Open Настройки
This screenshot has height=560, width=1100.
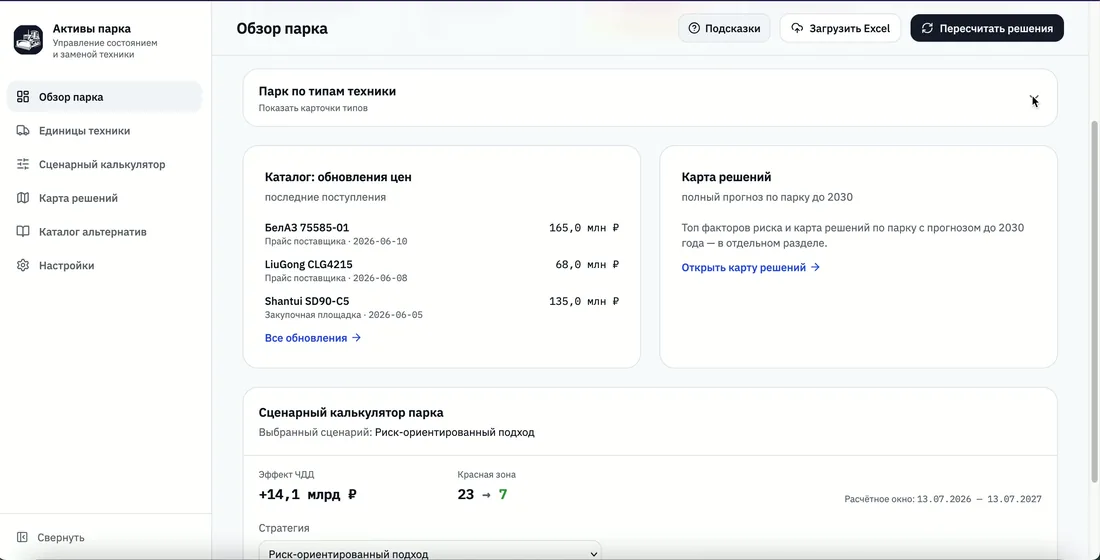[x=105, y=265]
